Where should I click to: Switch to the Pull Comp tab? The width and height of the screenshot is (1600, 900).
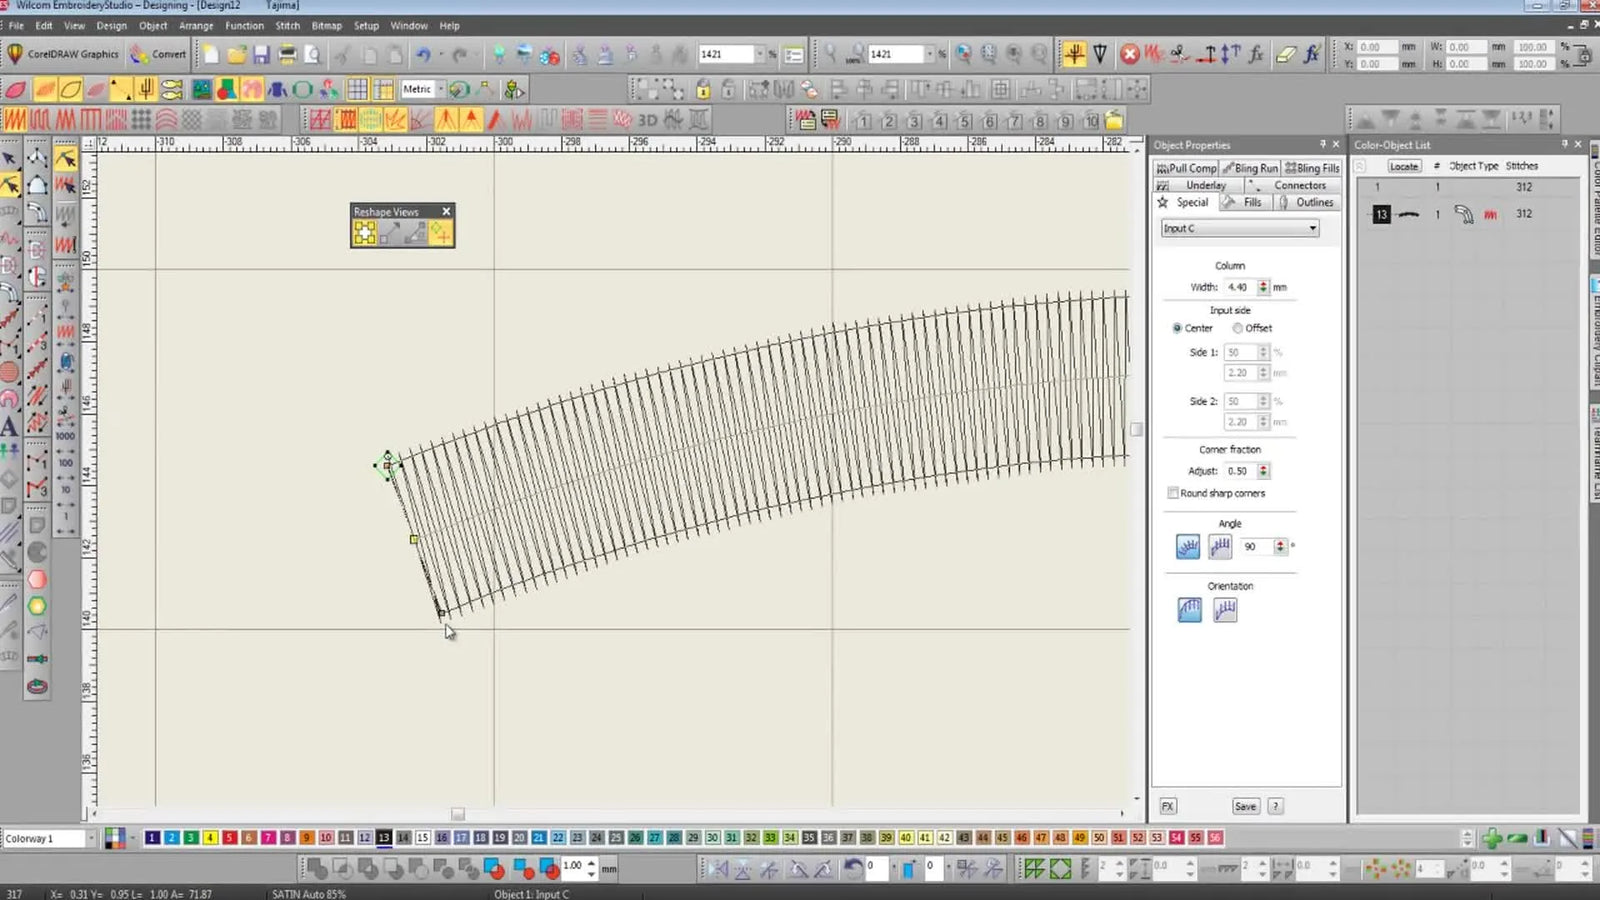[1186, 168]
